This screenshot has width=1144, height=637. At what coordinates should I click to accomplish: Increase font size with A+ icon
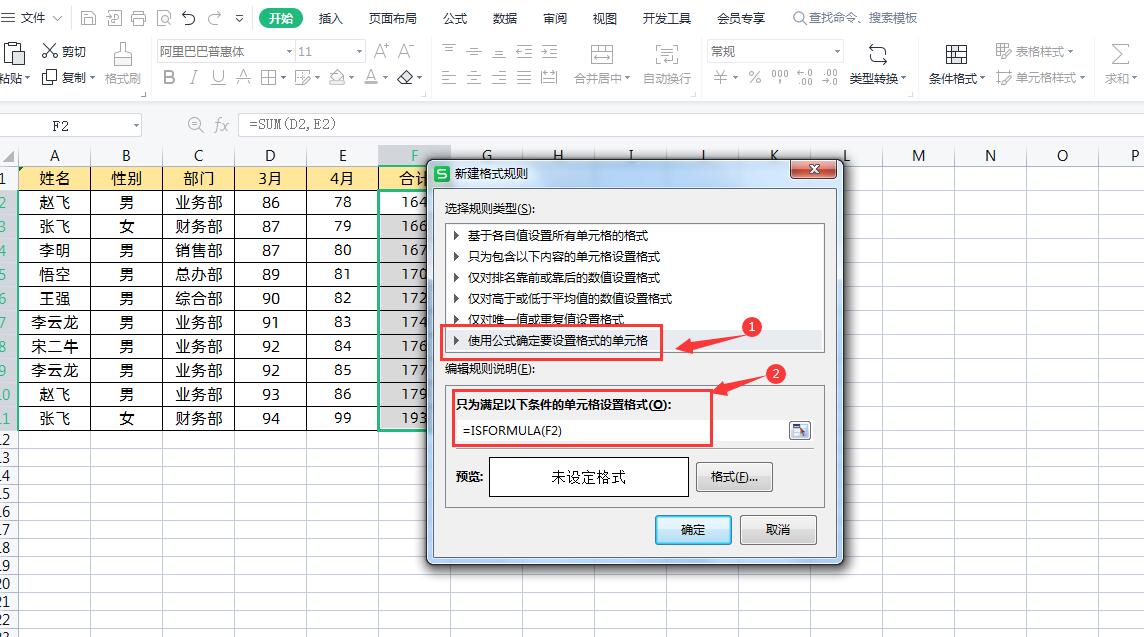381,51
